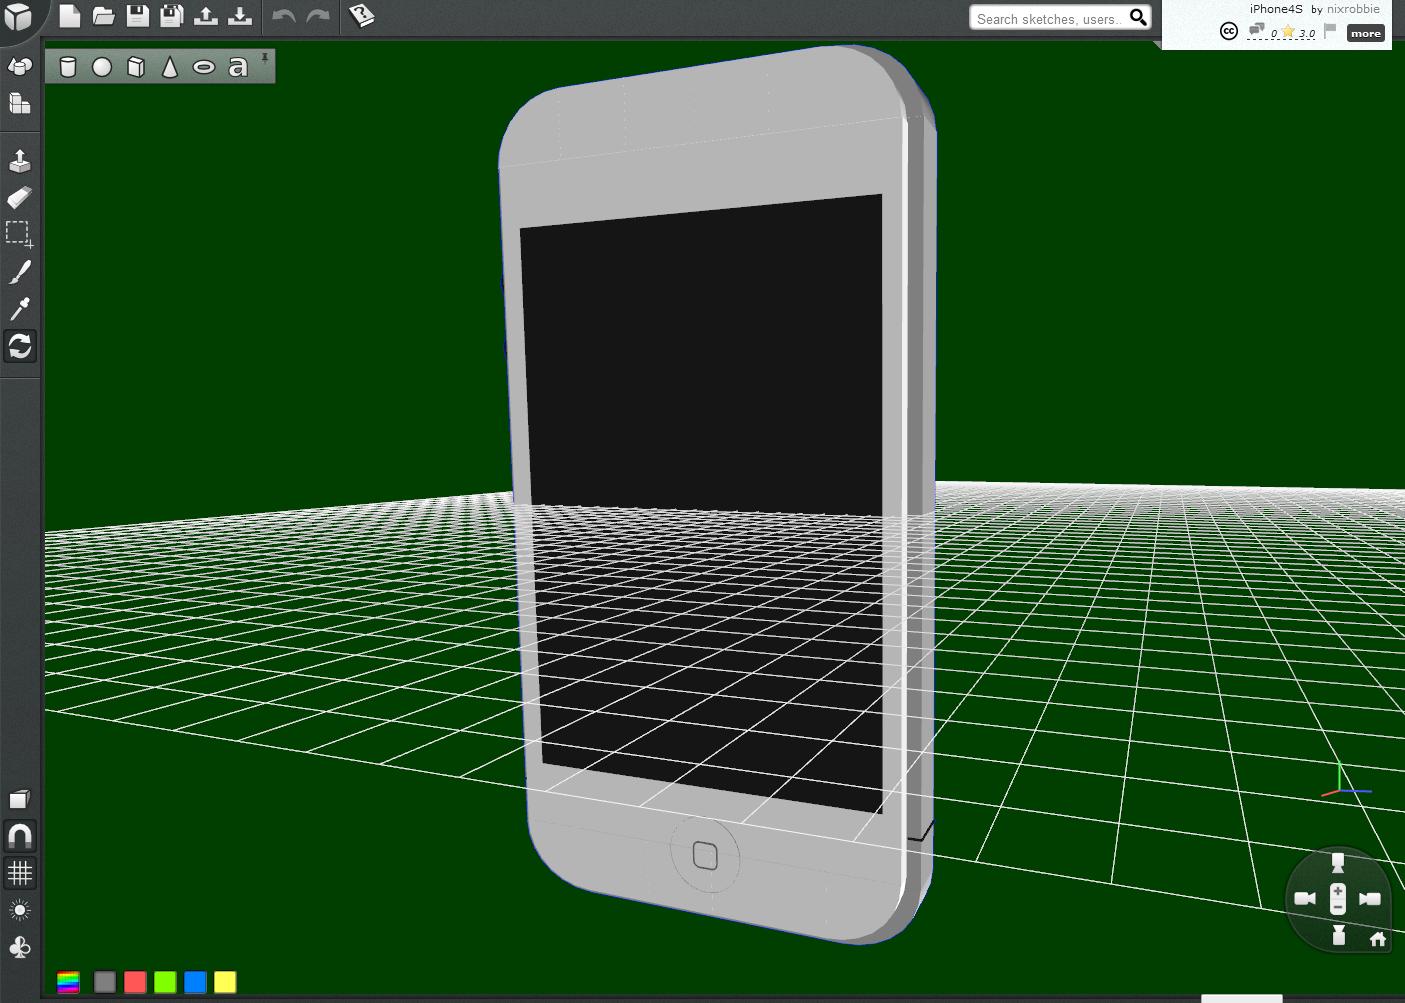Select the extrude tool
This screenshot has width=1405, height=1003.
pos(19,160)
